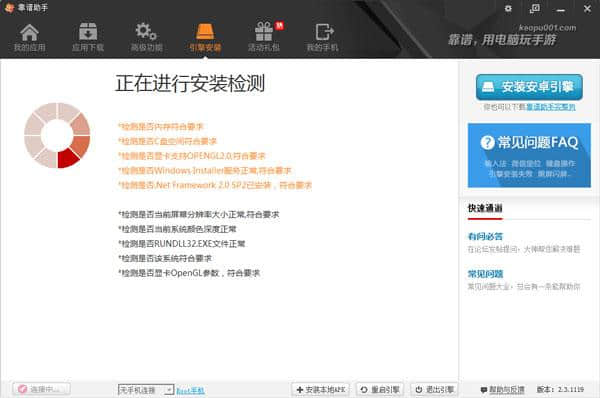The width and height of the screenshot is (600, 398).
Task: Click the mini-mode window icon in title bar
Action: (535, 8)
